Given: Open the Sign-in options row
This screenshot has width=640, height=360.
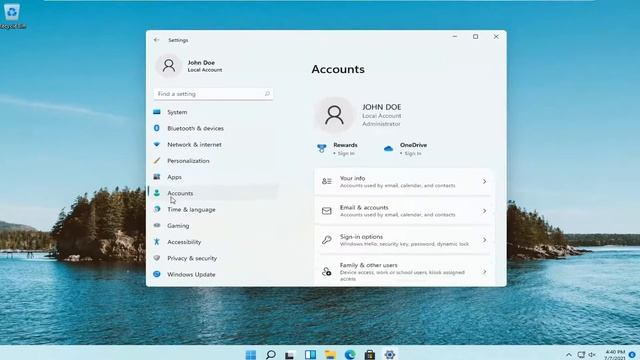Looking at the screenshot, I should coord(403,240).
